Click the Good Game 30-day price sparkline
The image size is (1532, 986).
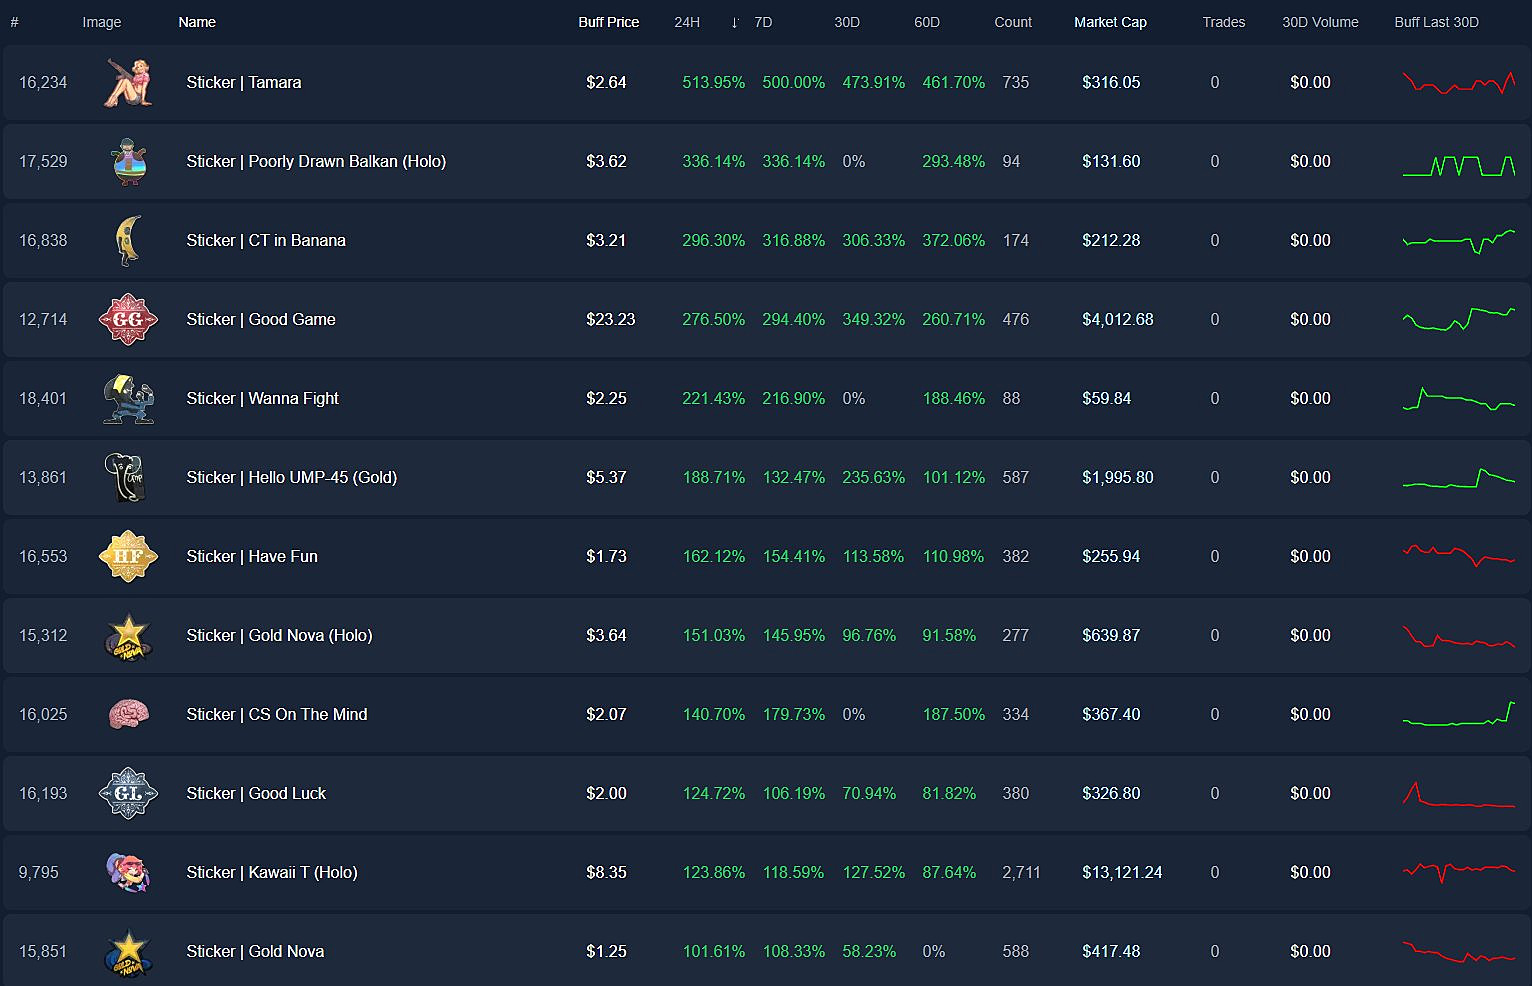(x=1458, y=319)
